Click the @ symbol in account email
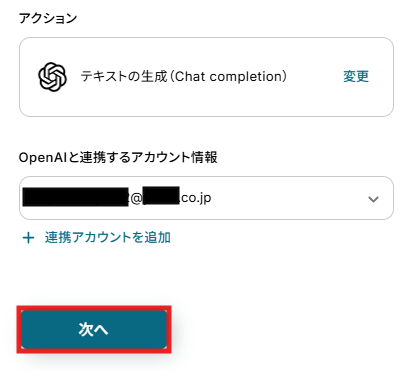 [x=136, y=199]
